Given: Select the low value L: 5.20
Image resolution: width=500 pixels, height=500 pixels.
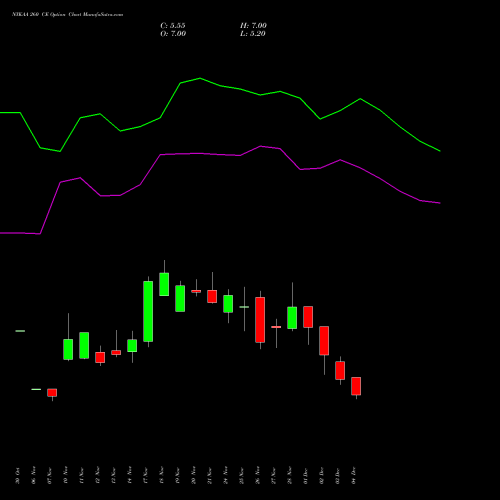Looking at the screenshot, I should 253,34.
